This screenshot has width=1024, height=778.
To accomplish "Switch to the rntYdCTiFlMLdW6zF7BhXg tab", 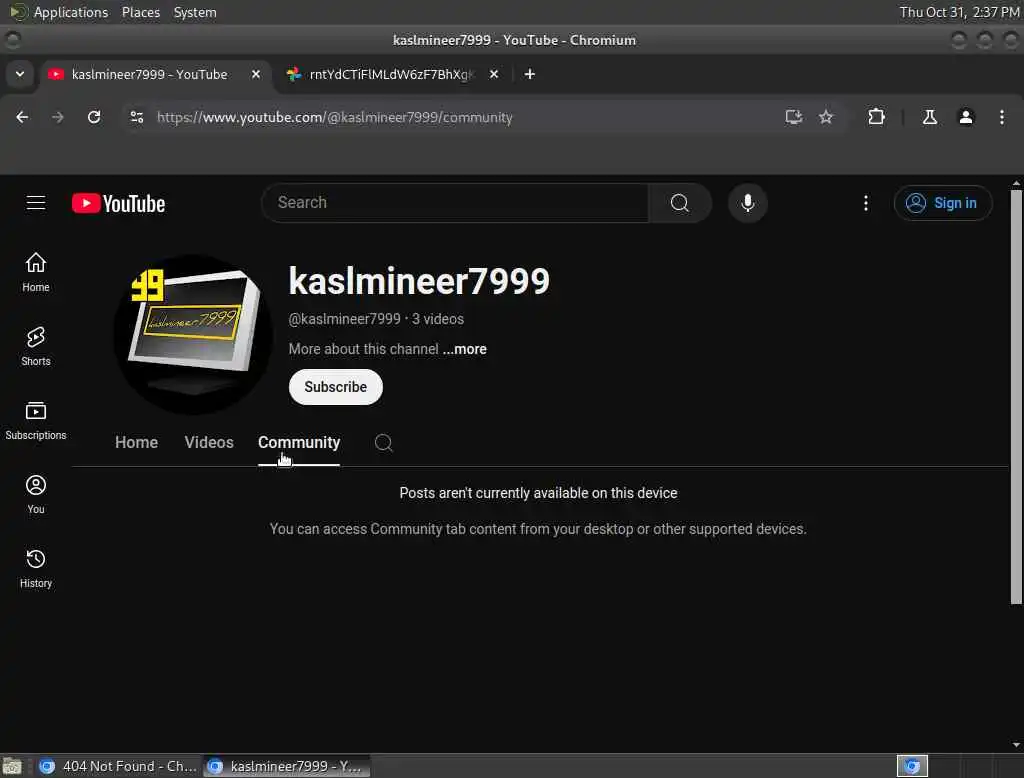I will [392, 74].
